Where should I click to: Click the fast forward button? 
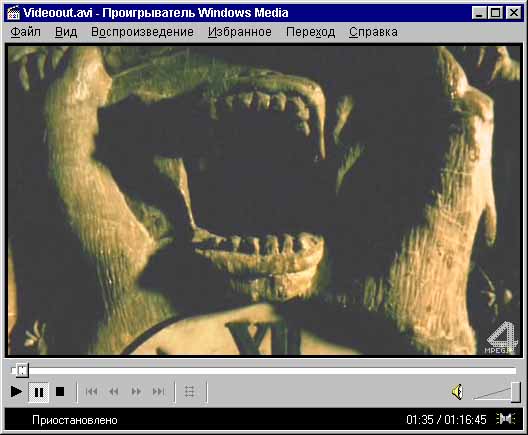pos(136,392)
